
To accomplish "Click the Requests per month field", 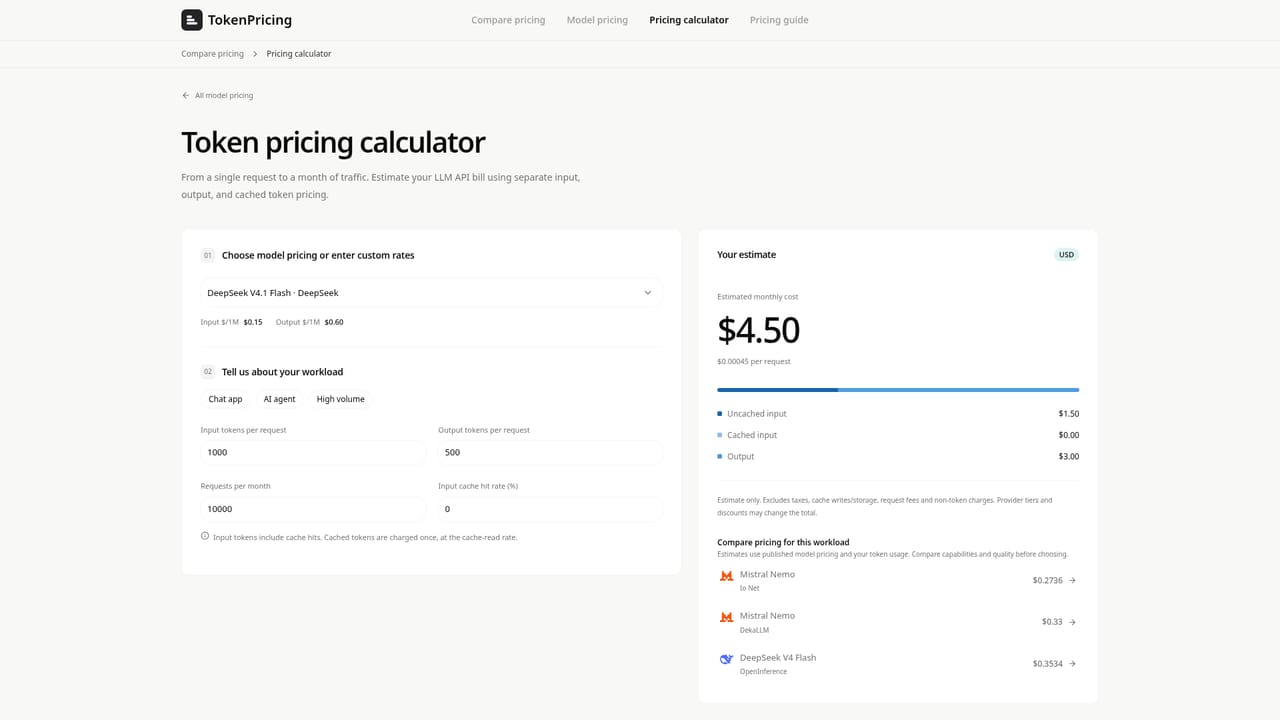I will pos(313,509).
